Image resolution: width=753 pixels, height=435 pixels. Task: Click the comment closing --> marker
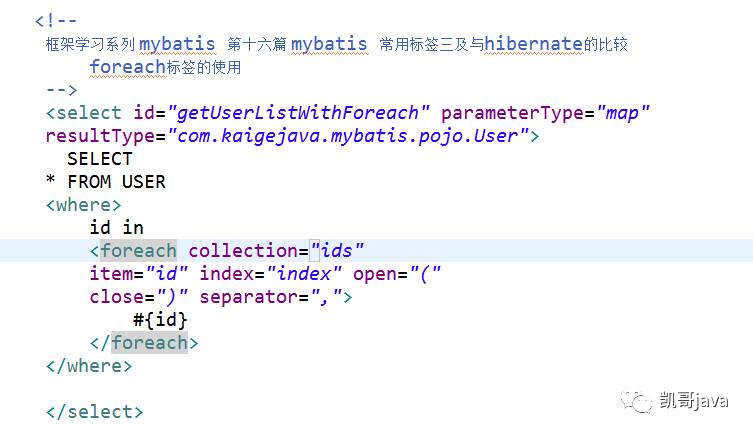[61, 89]
